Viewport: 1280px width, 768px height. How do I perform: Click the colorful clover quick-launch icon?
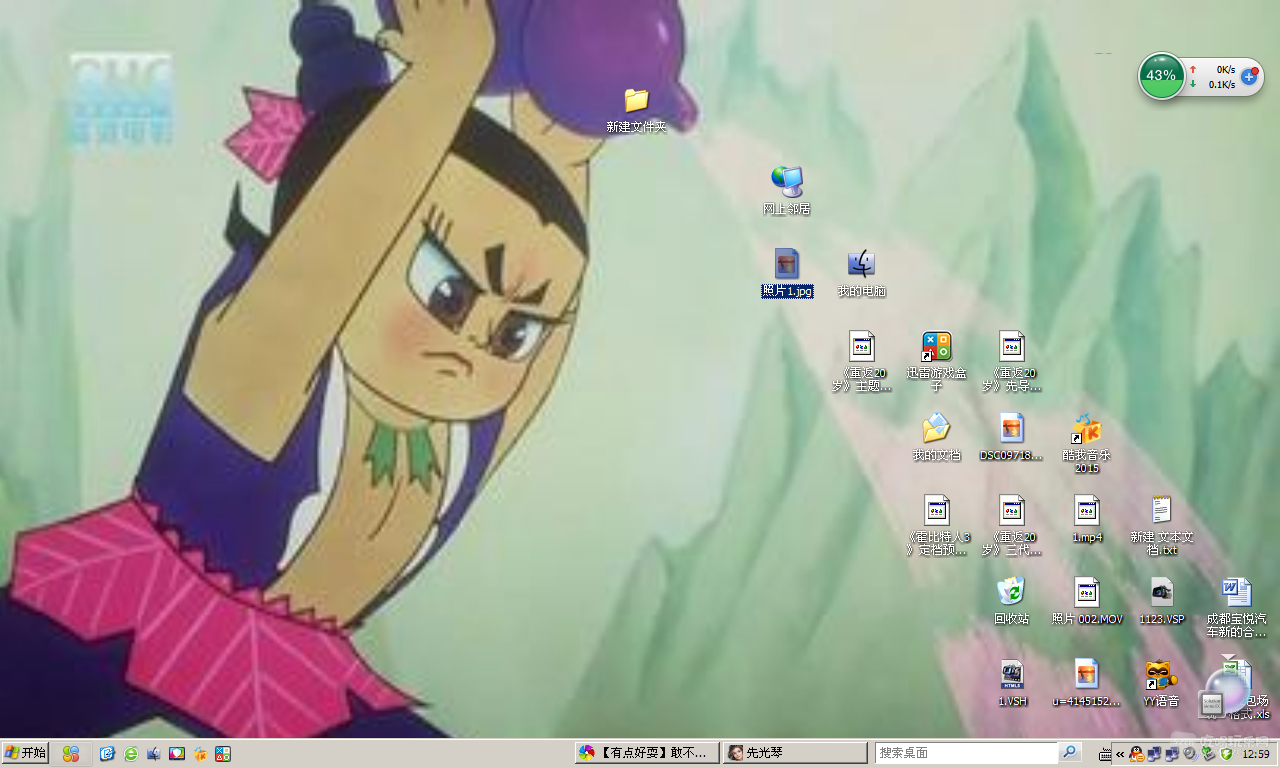click(71, 754)
